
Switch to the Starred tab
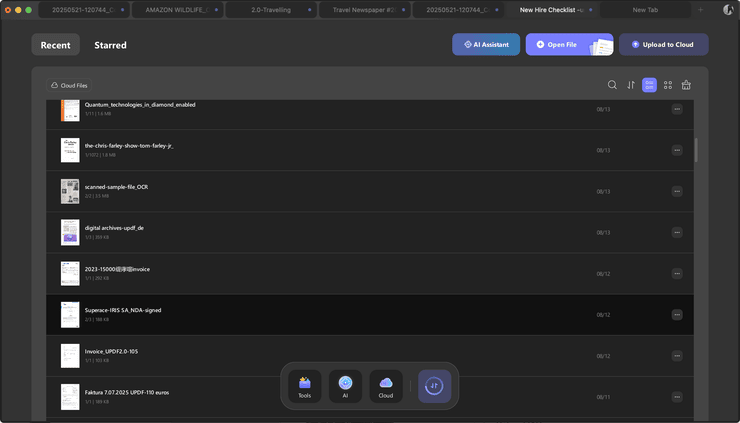[x=110, y=45]
